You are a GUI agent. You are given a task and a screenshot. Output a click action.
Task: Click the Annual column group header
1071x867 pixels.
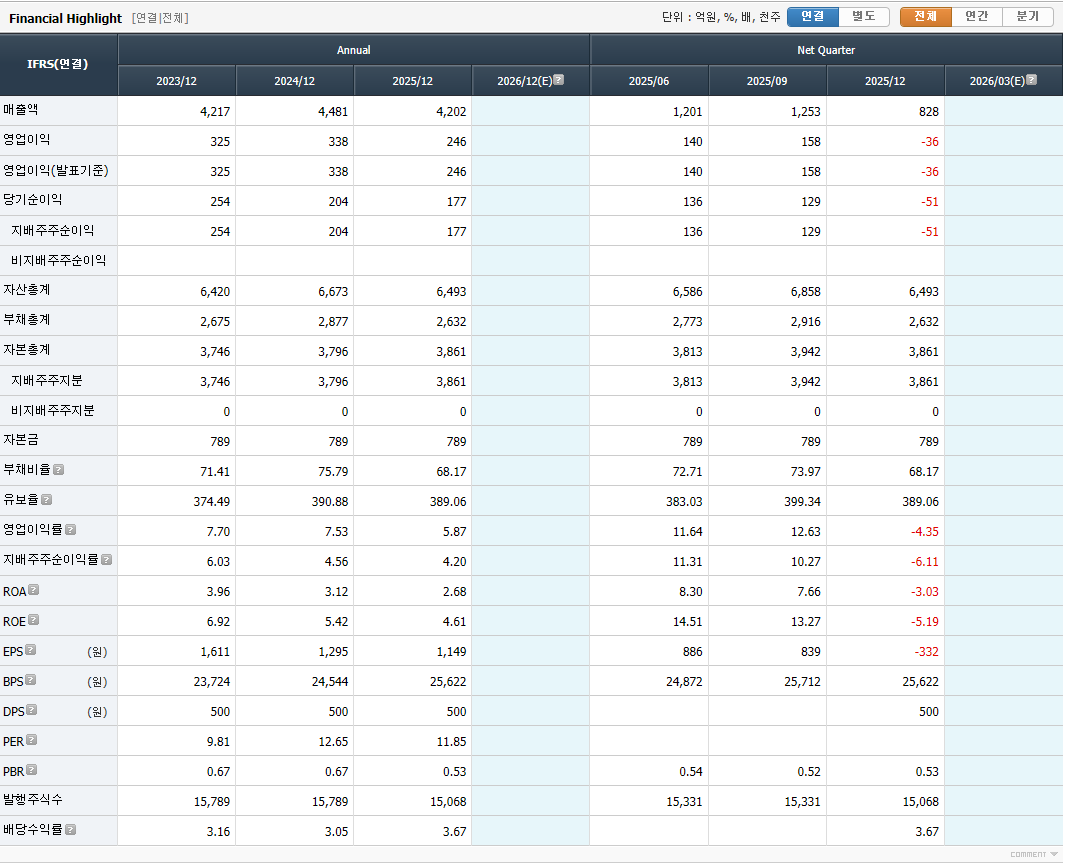tap(354, 50)
